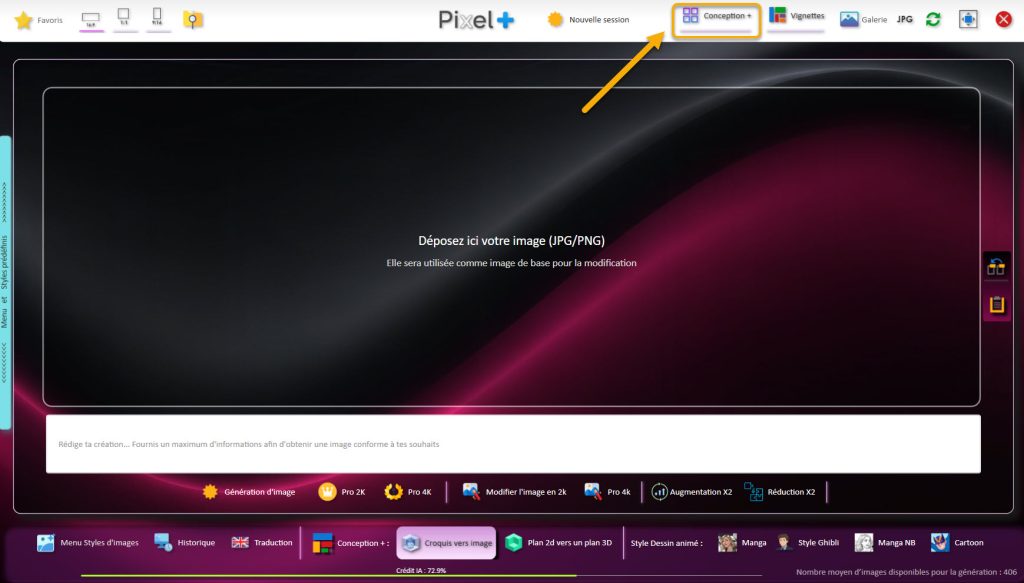Choose Pro 4K generation
Screen dimensions: 1024x583
408,492
